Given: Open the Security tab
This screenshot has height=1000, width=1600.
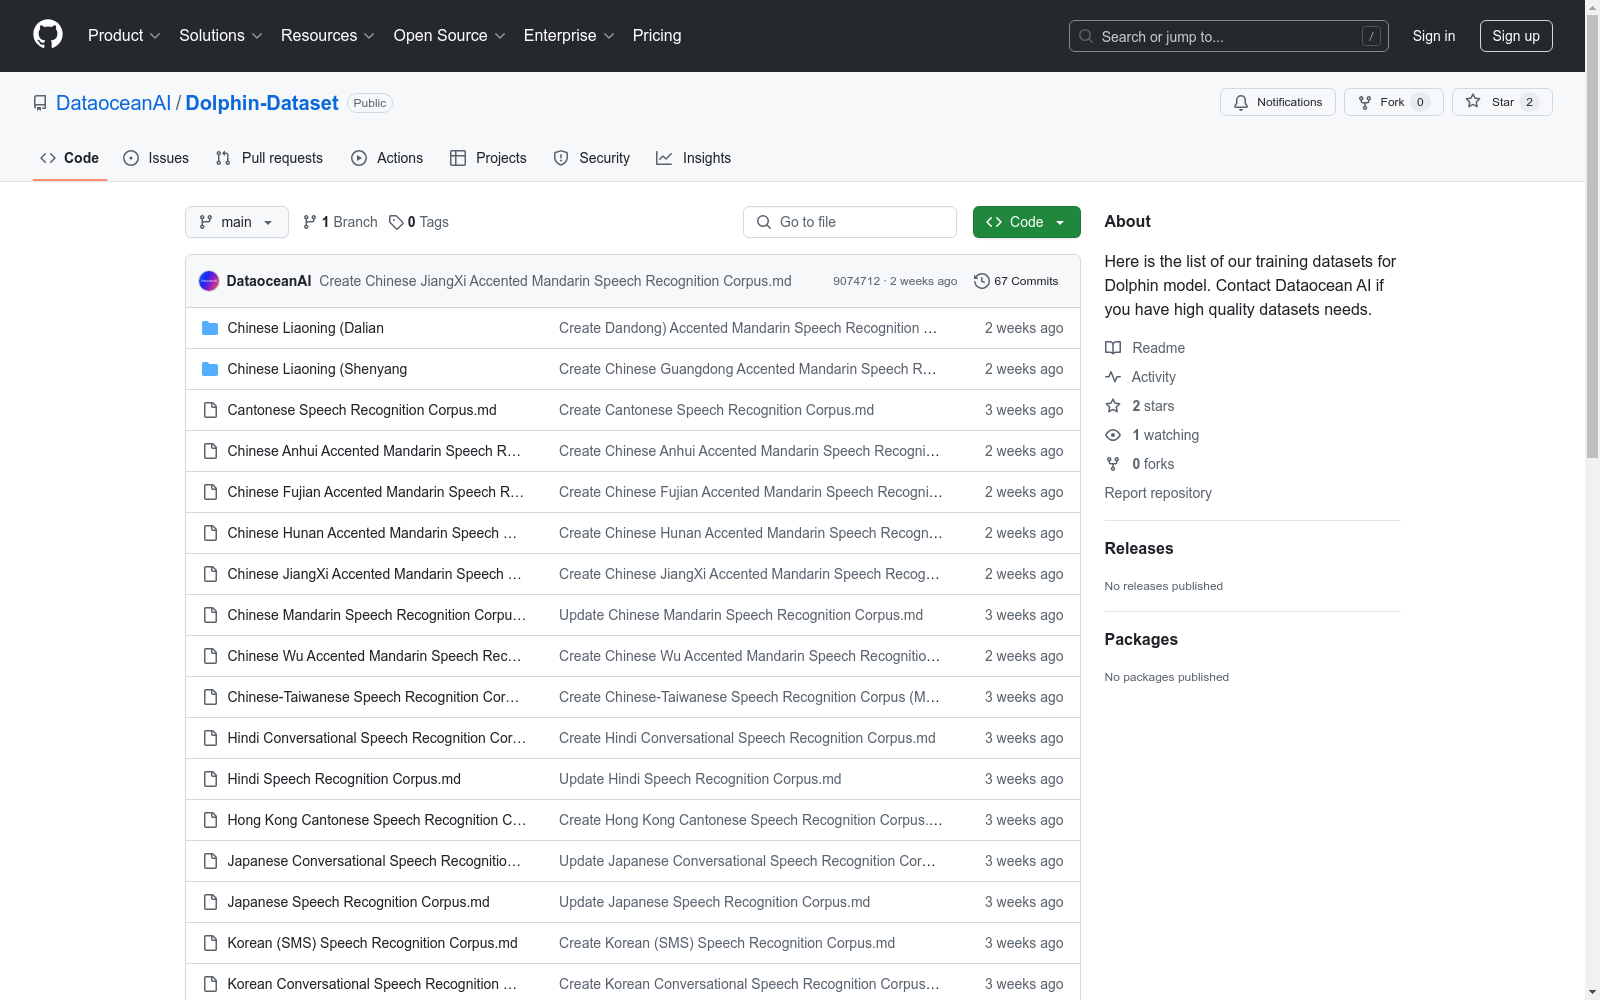Looking at the screenshot, I should (592, 158).
